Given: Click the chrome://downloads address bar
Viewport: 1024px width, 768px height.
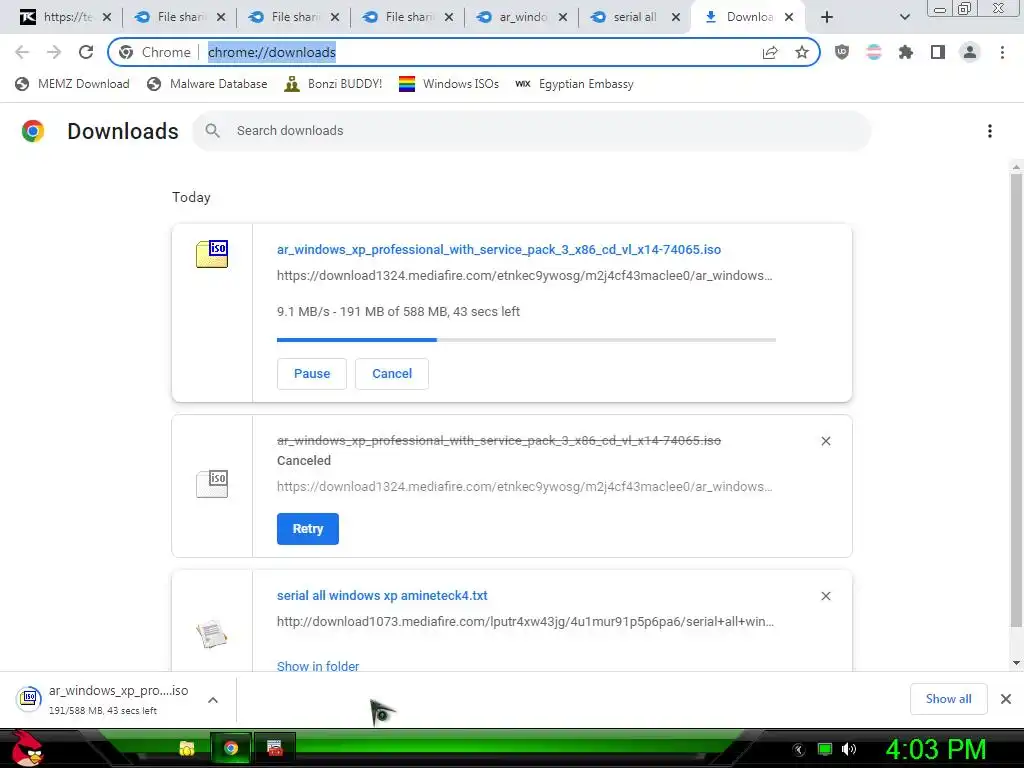Looking at the screenshot, I should point(464,52).
